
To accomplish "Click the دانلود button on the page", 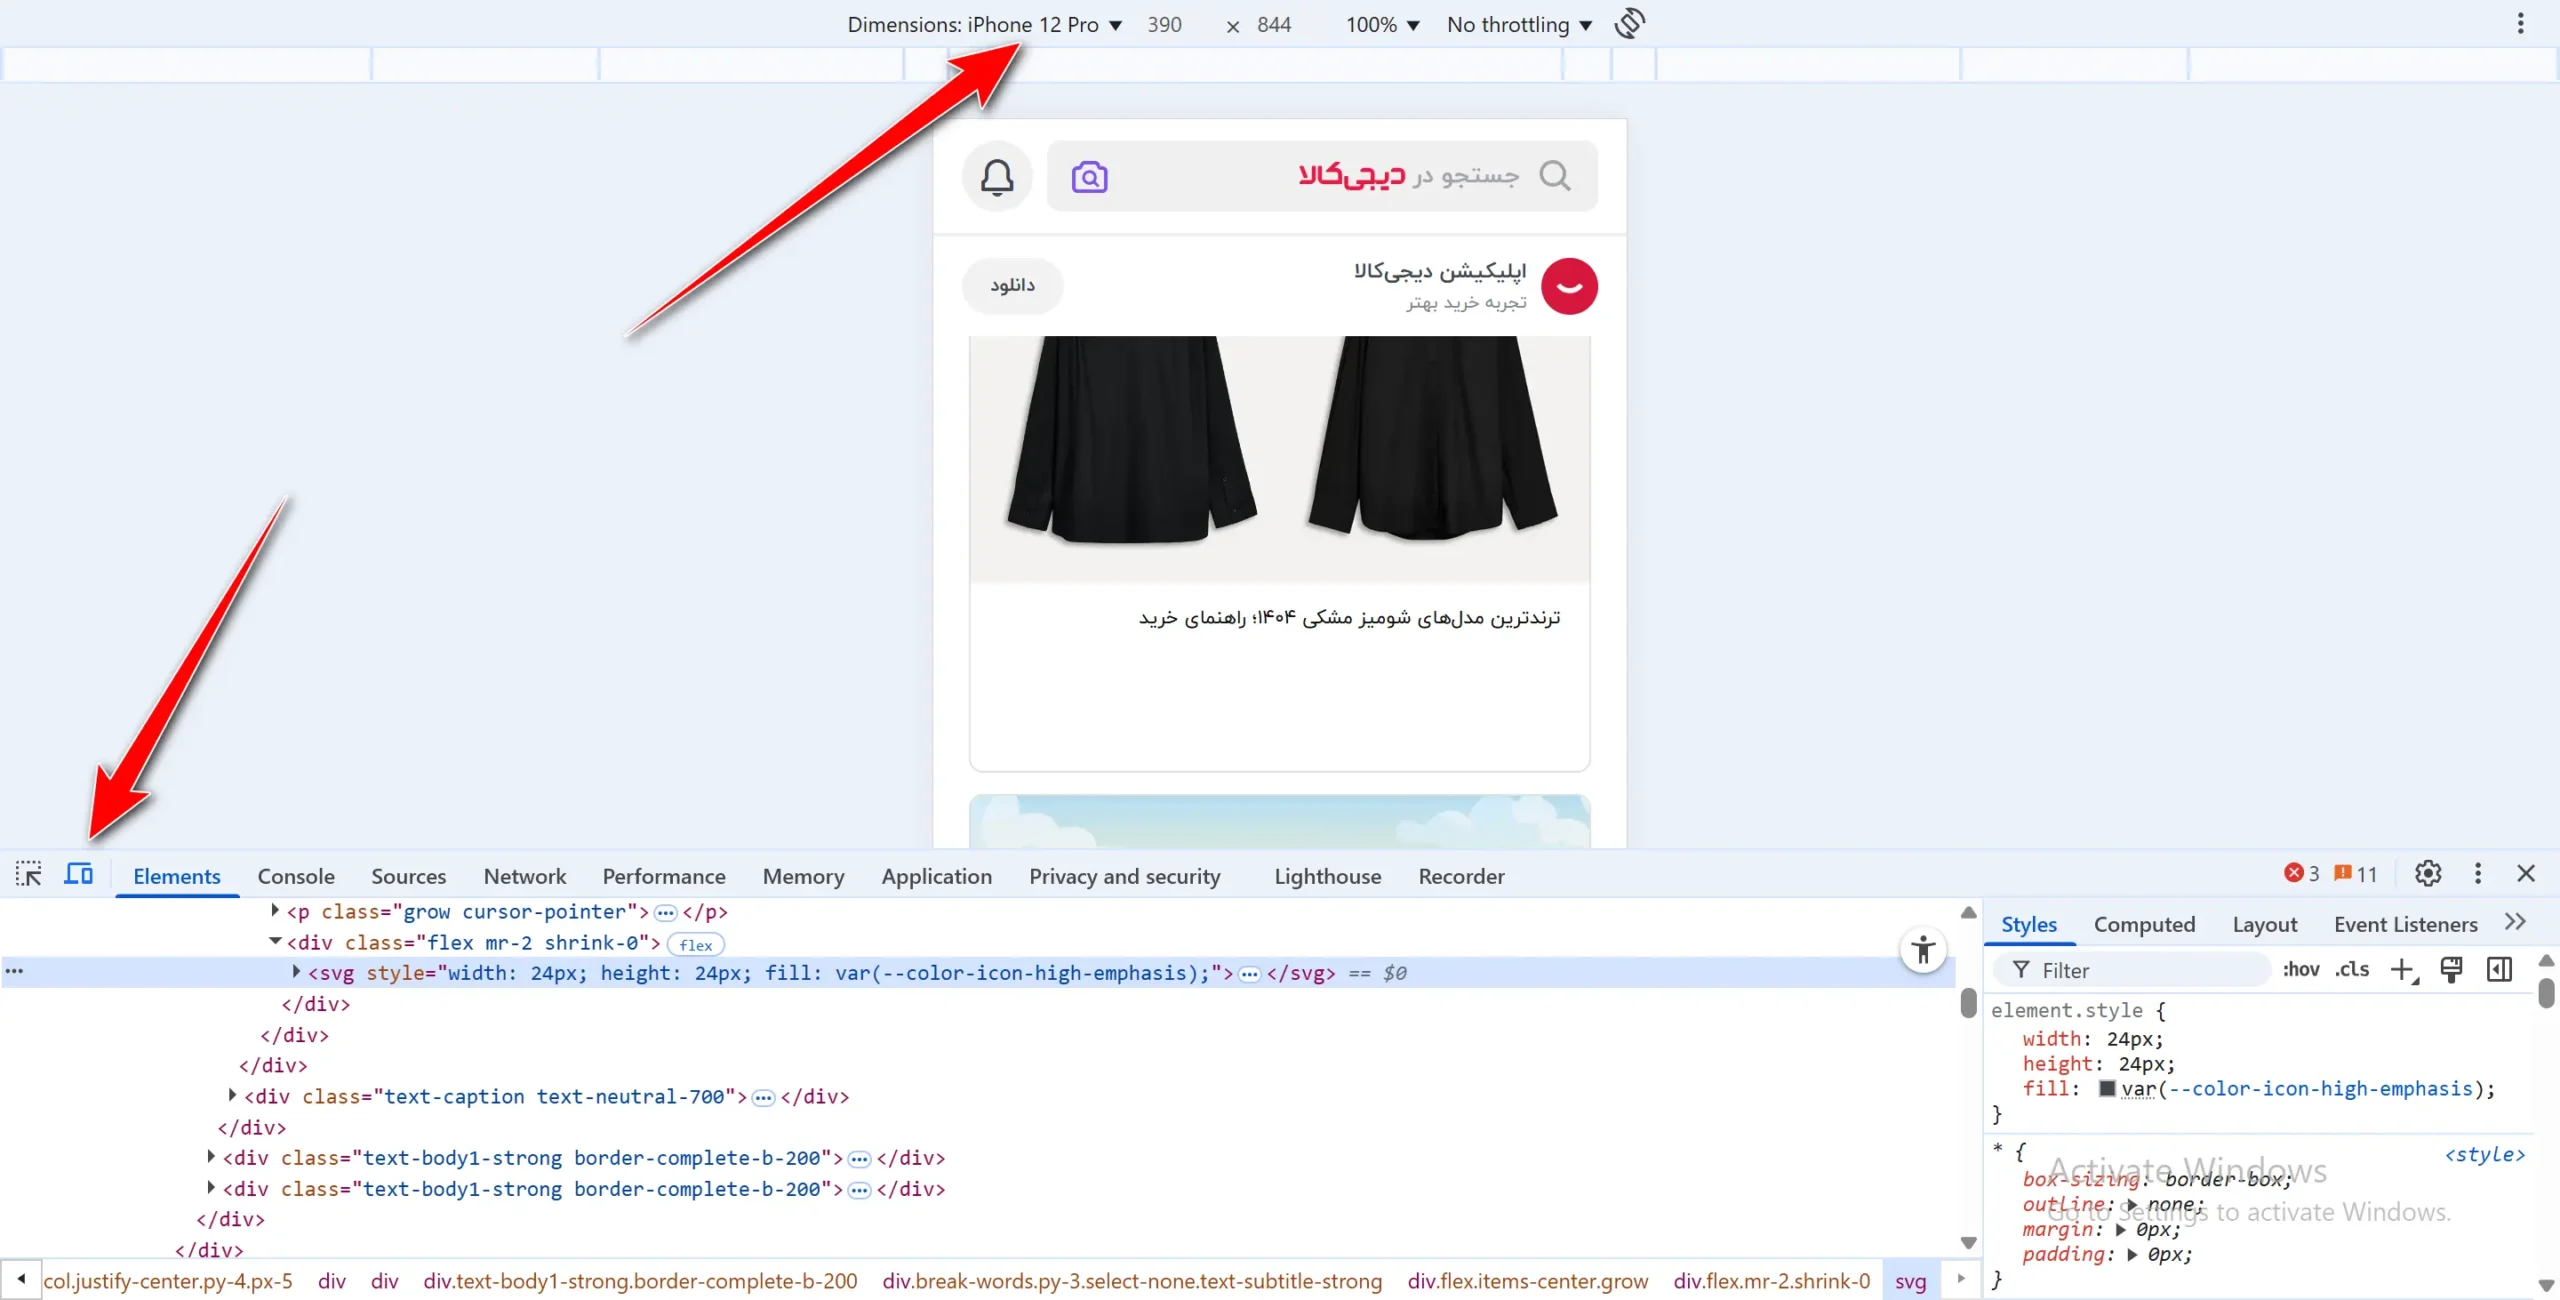I will point(1012,285).
